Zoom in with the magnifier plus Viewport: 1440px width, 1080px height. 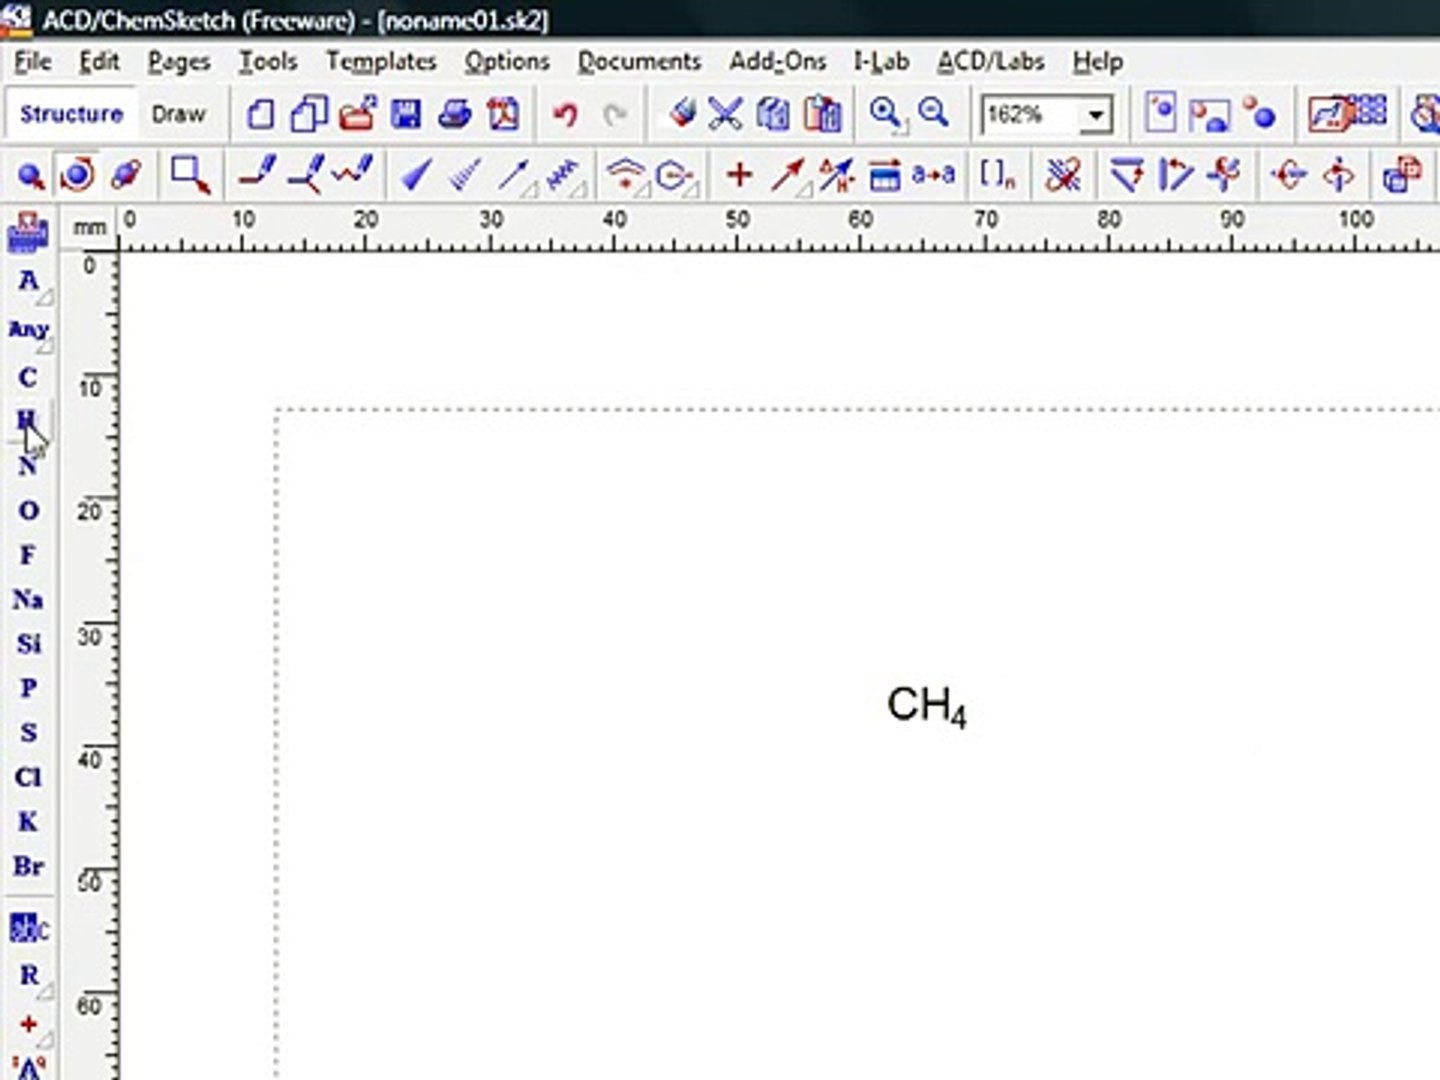coord(886,114)
